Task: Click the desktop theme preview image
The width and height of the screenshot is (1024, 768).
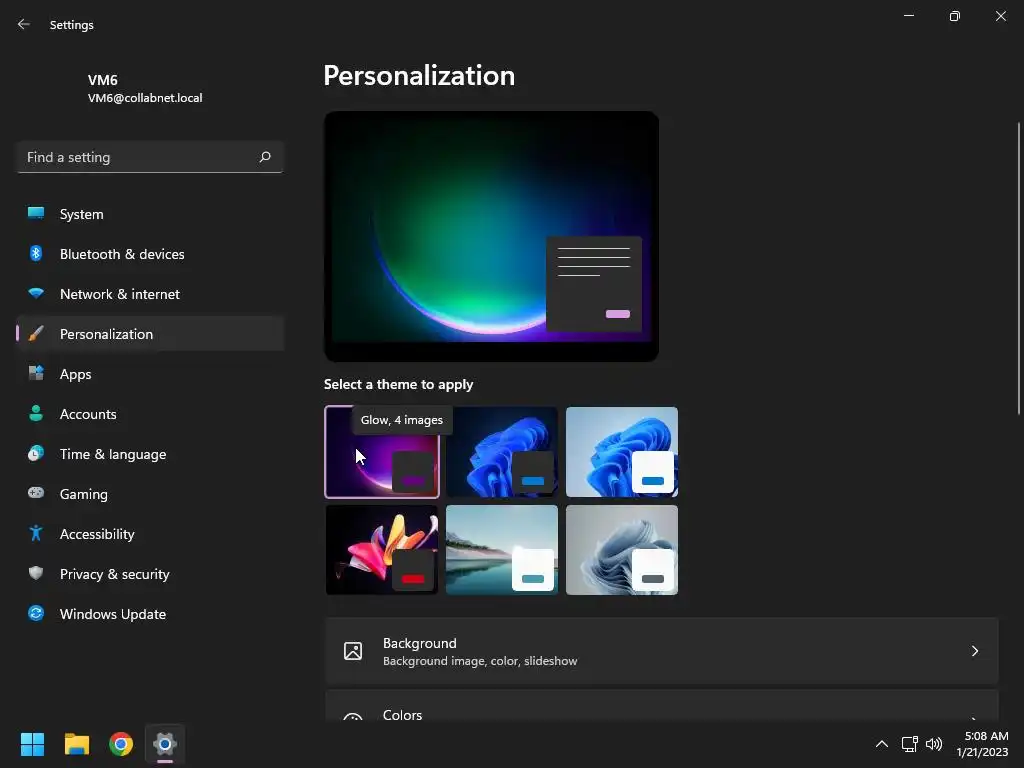Action: point(491,236)
